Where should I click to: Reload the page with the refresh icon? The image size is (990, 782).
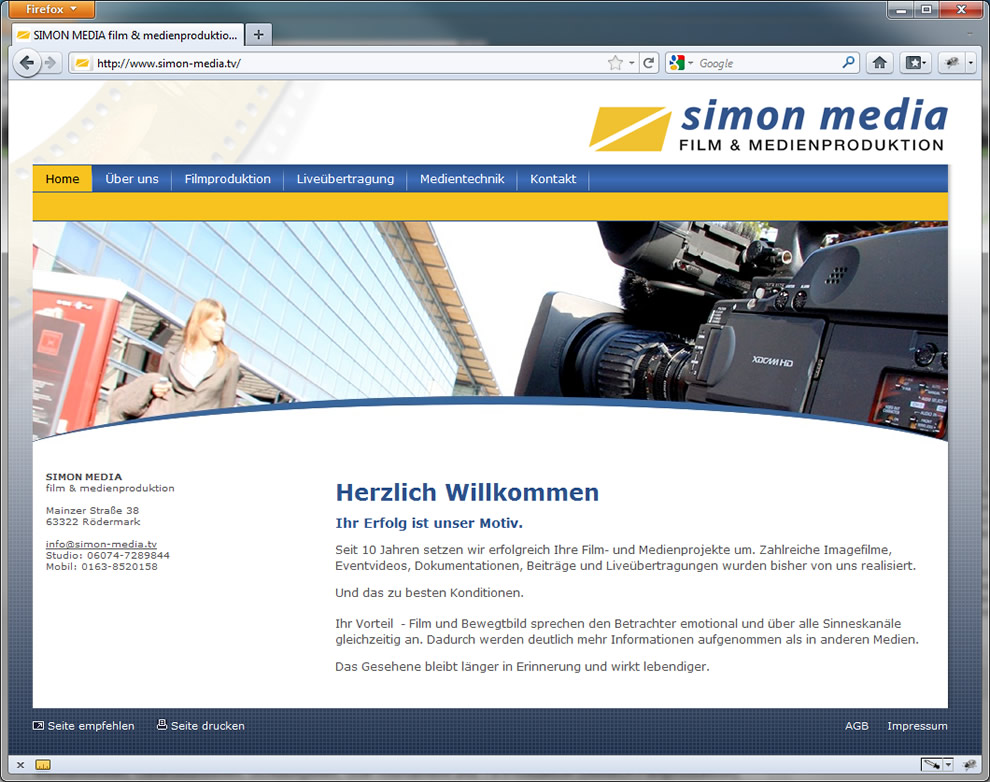[x=648, y=63]
